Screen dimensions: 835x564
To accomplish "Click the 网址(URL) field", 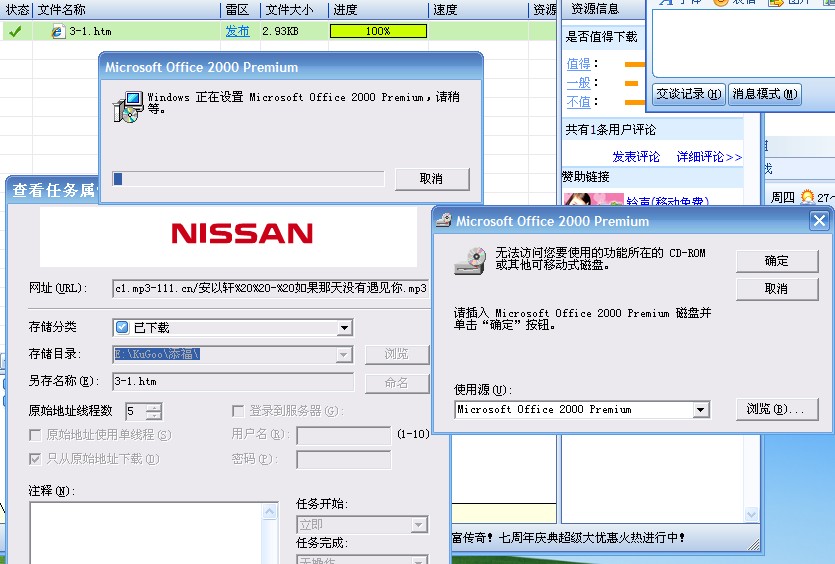I will (x=271, y=288).
